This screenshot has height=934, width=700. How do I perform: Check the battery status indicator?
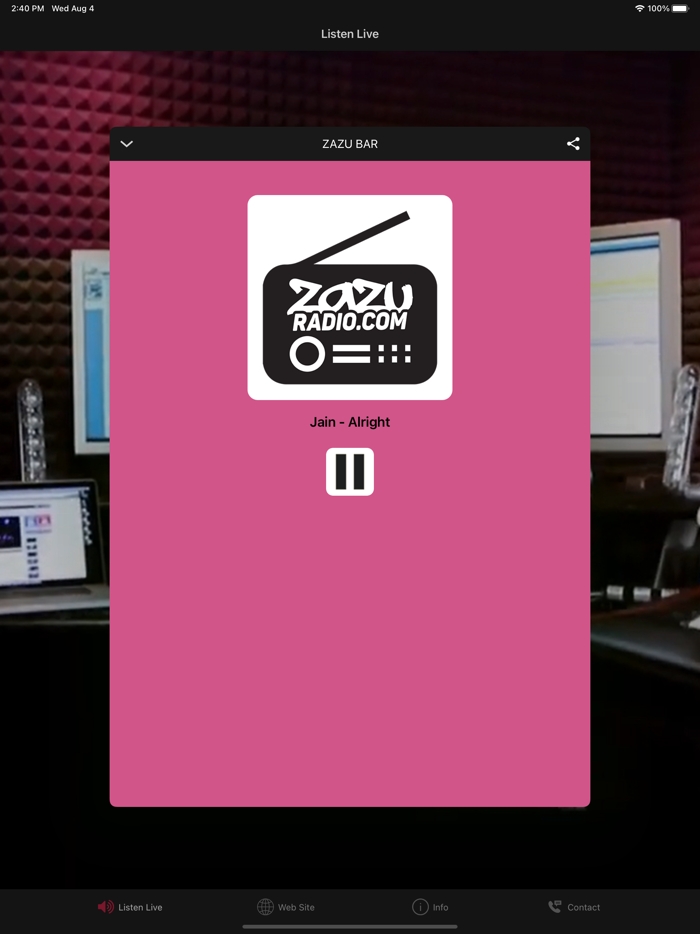click(x=680, y=8)
